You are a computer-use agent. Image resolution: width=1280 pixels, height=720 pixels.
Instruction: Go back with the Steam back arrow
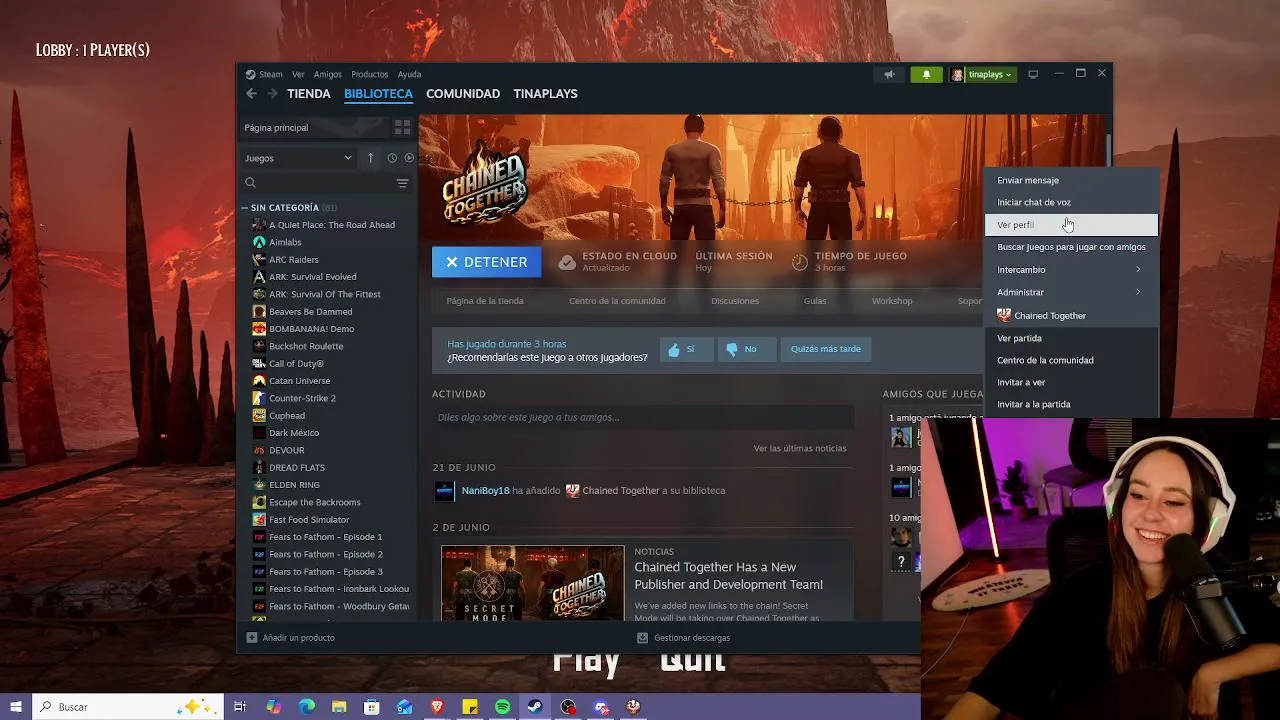coord(251,94)
